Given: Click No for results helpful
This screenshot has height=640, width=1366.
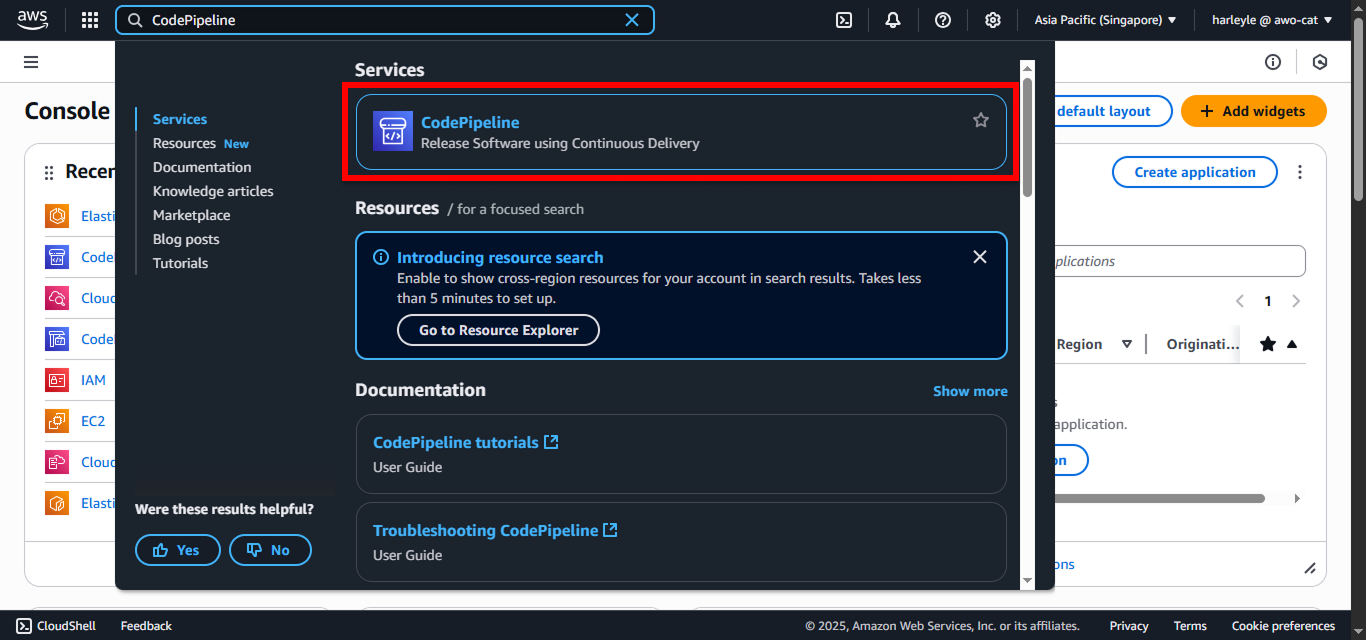Looking at the screenshot, I should coord(270,550).
